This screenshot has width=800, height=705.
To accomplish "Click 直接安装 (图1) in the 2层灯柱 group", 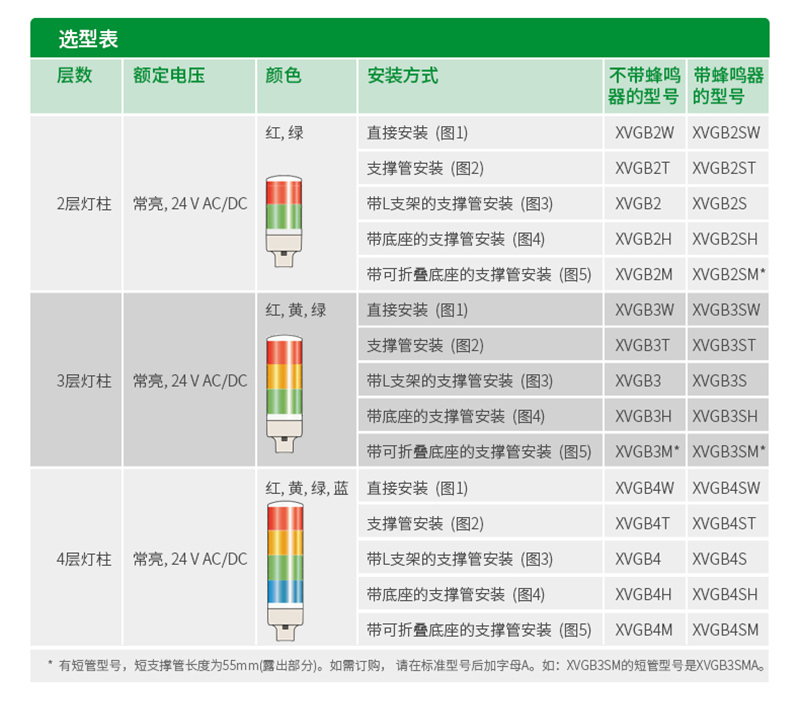I will click(x=417, y=133).
